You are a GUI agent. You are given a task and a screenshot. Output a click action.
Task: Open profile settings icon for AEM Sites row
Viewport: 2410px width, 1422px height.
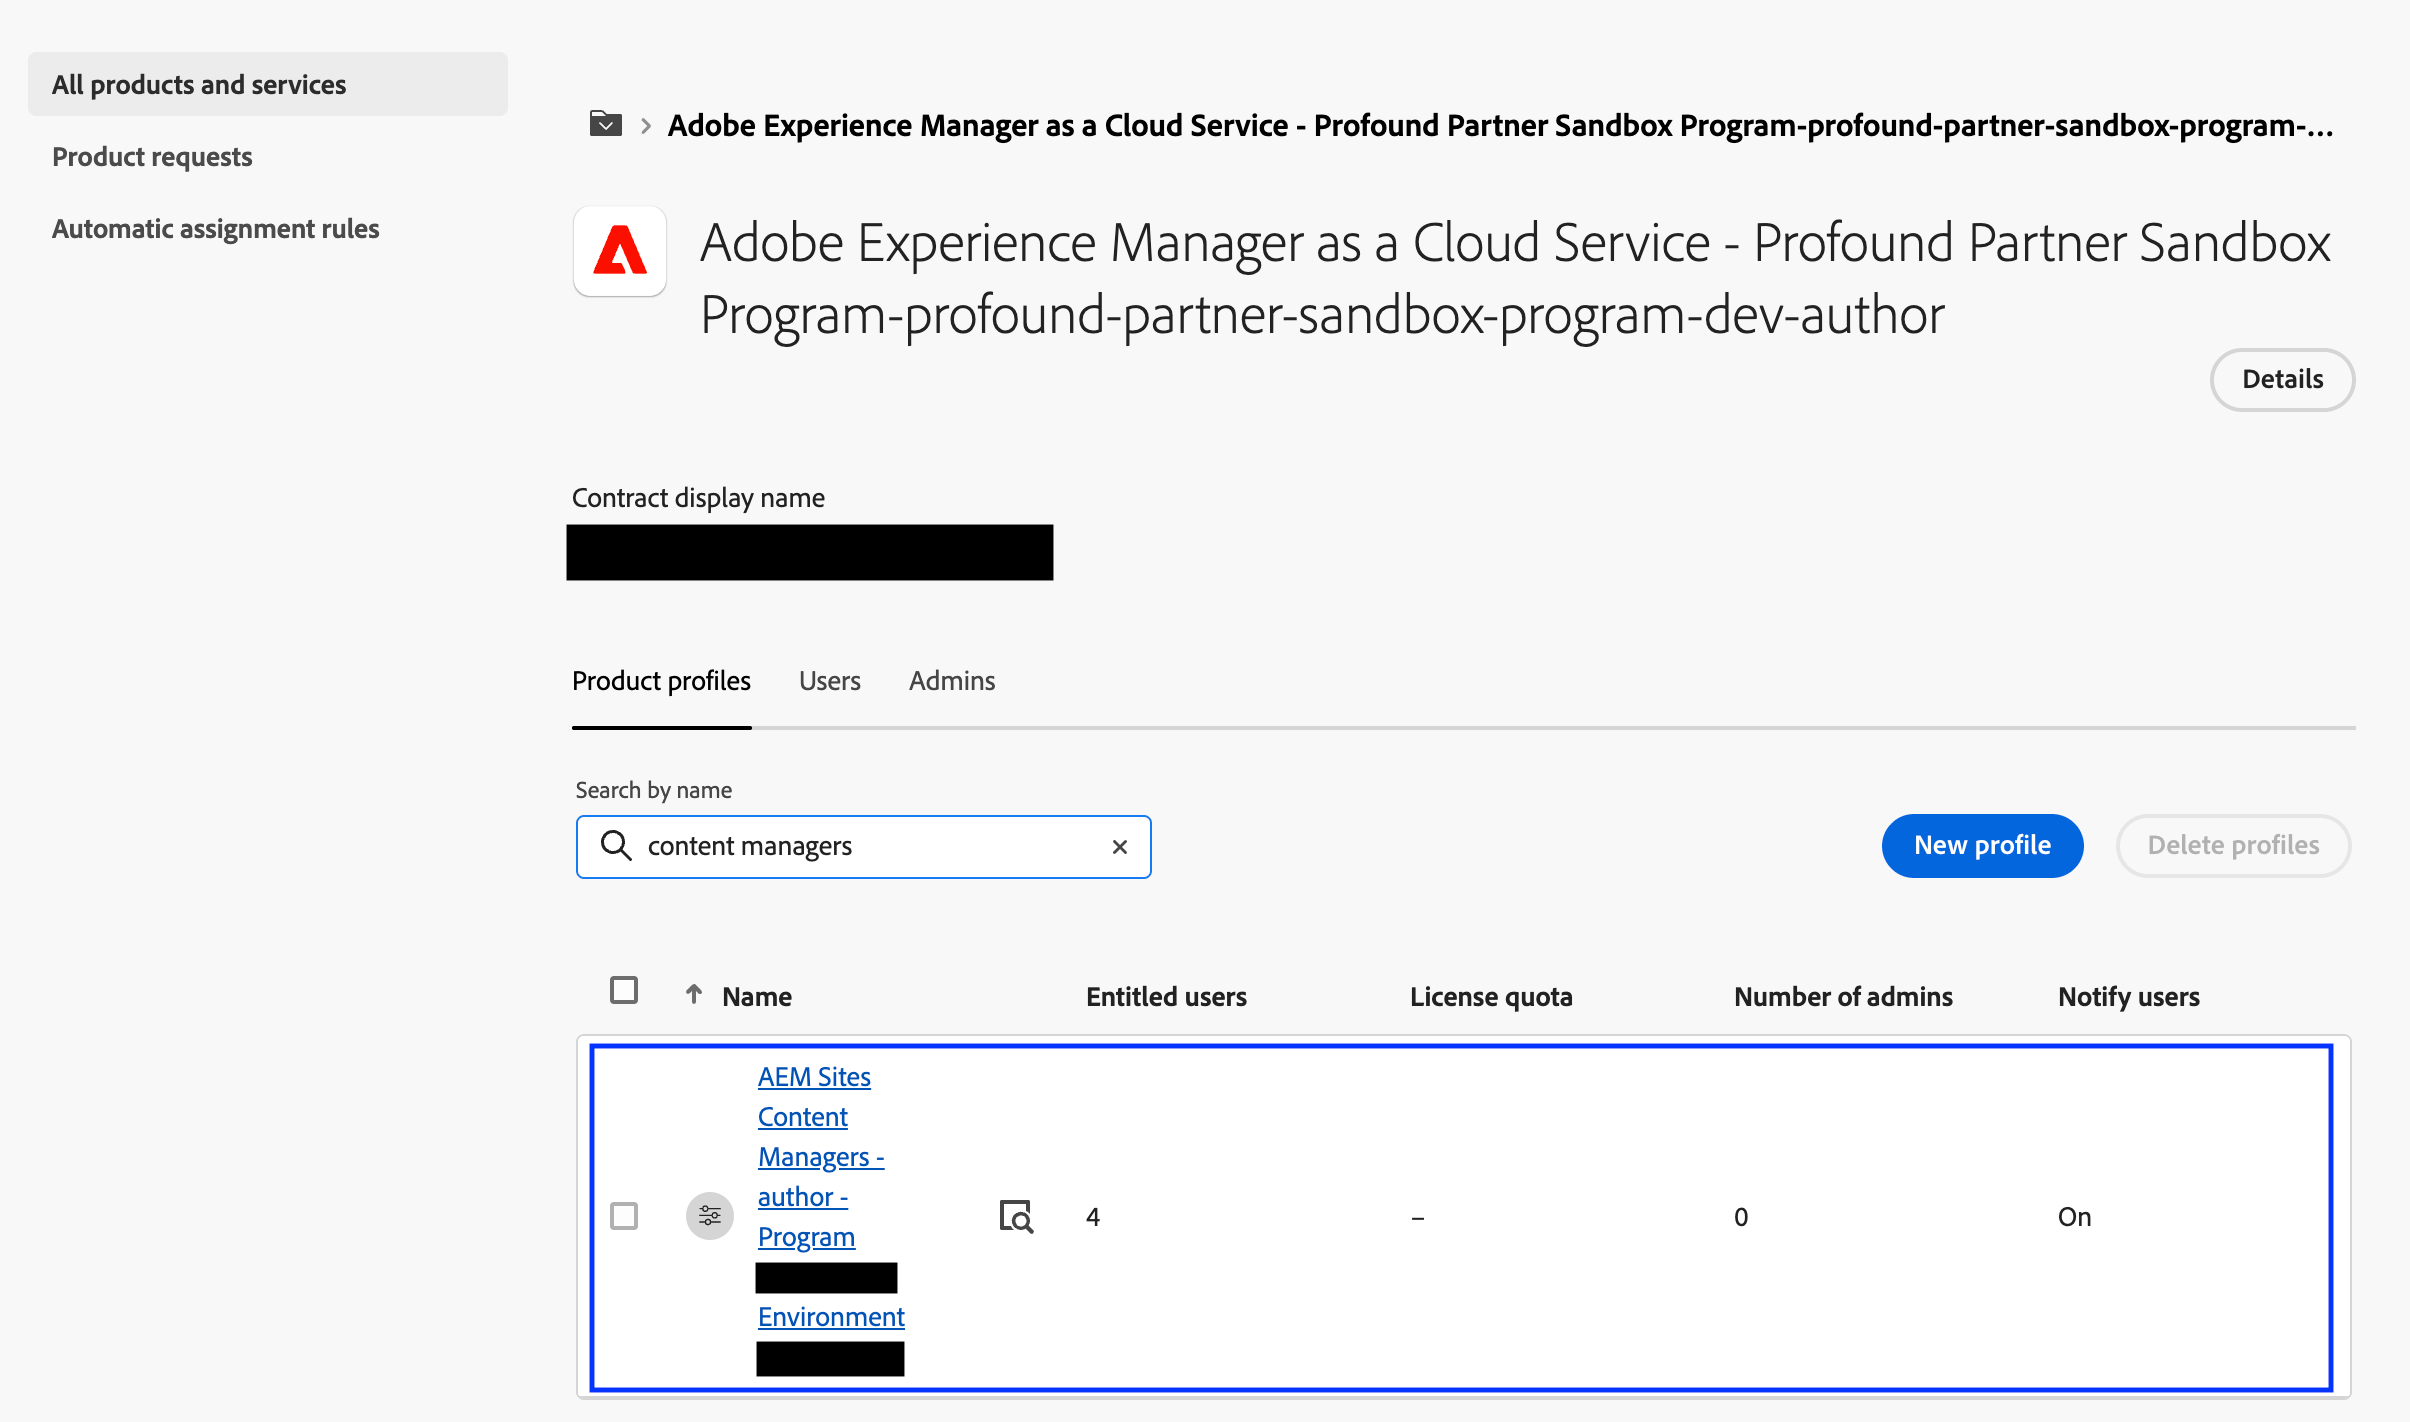pyautogui.click(x=710, y=1216)
